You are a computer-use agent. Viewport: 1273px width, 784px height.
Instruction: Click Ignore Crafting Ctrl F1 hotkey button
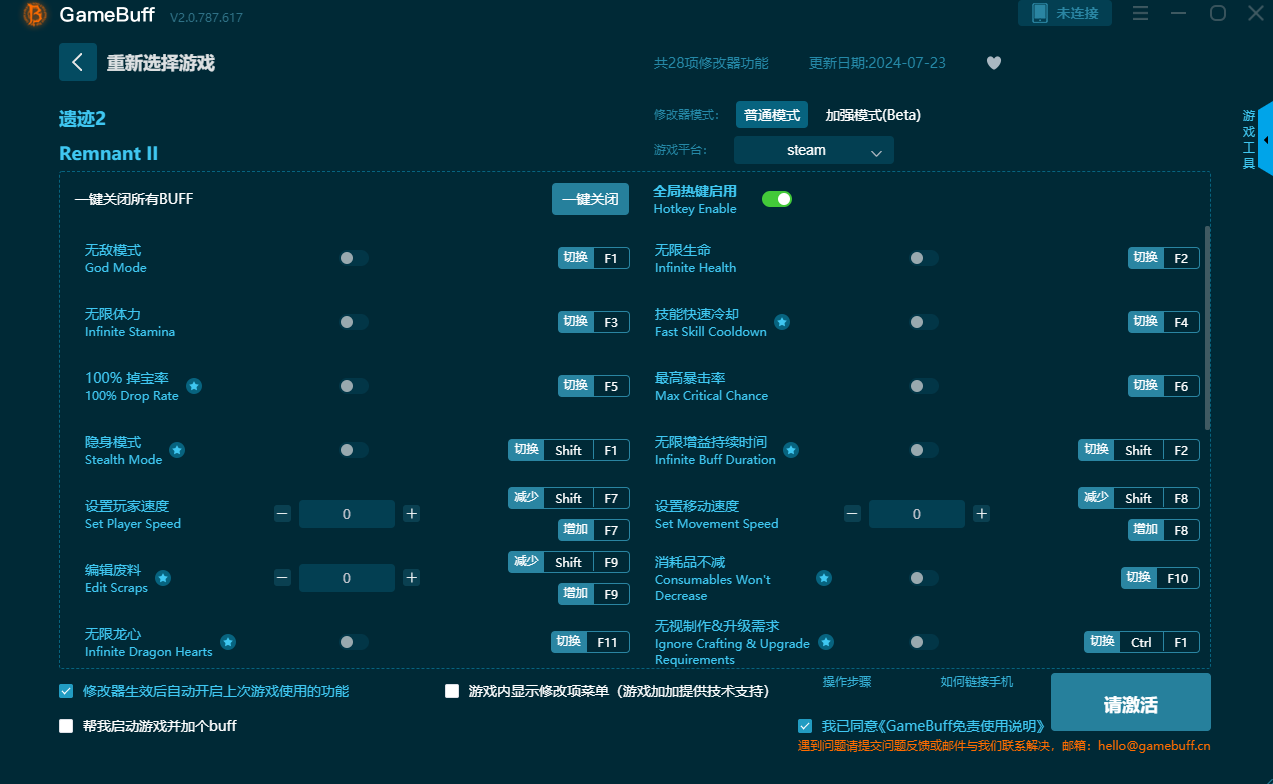click(x=1142, y=642)
